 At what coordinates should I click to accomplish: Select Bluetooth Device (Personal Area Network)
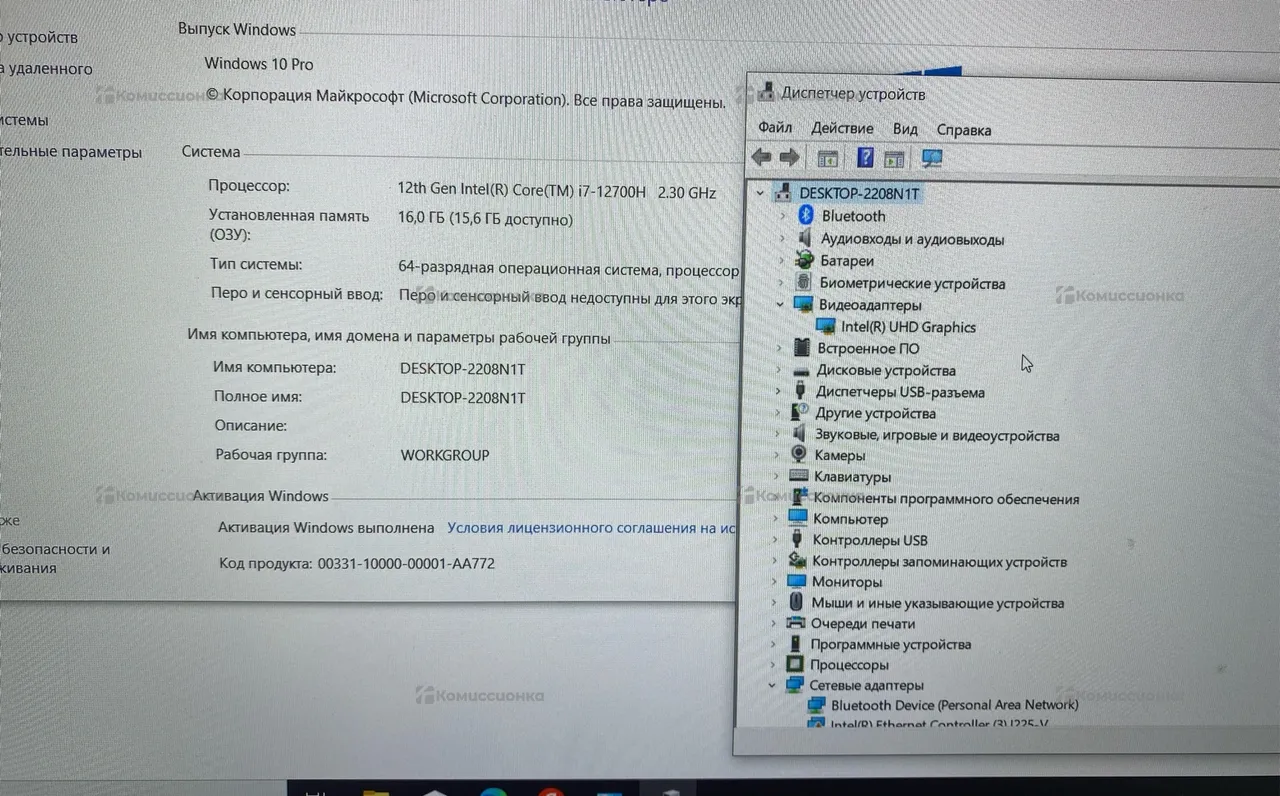(955, 705)
